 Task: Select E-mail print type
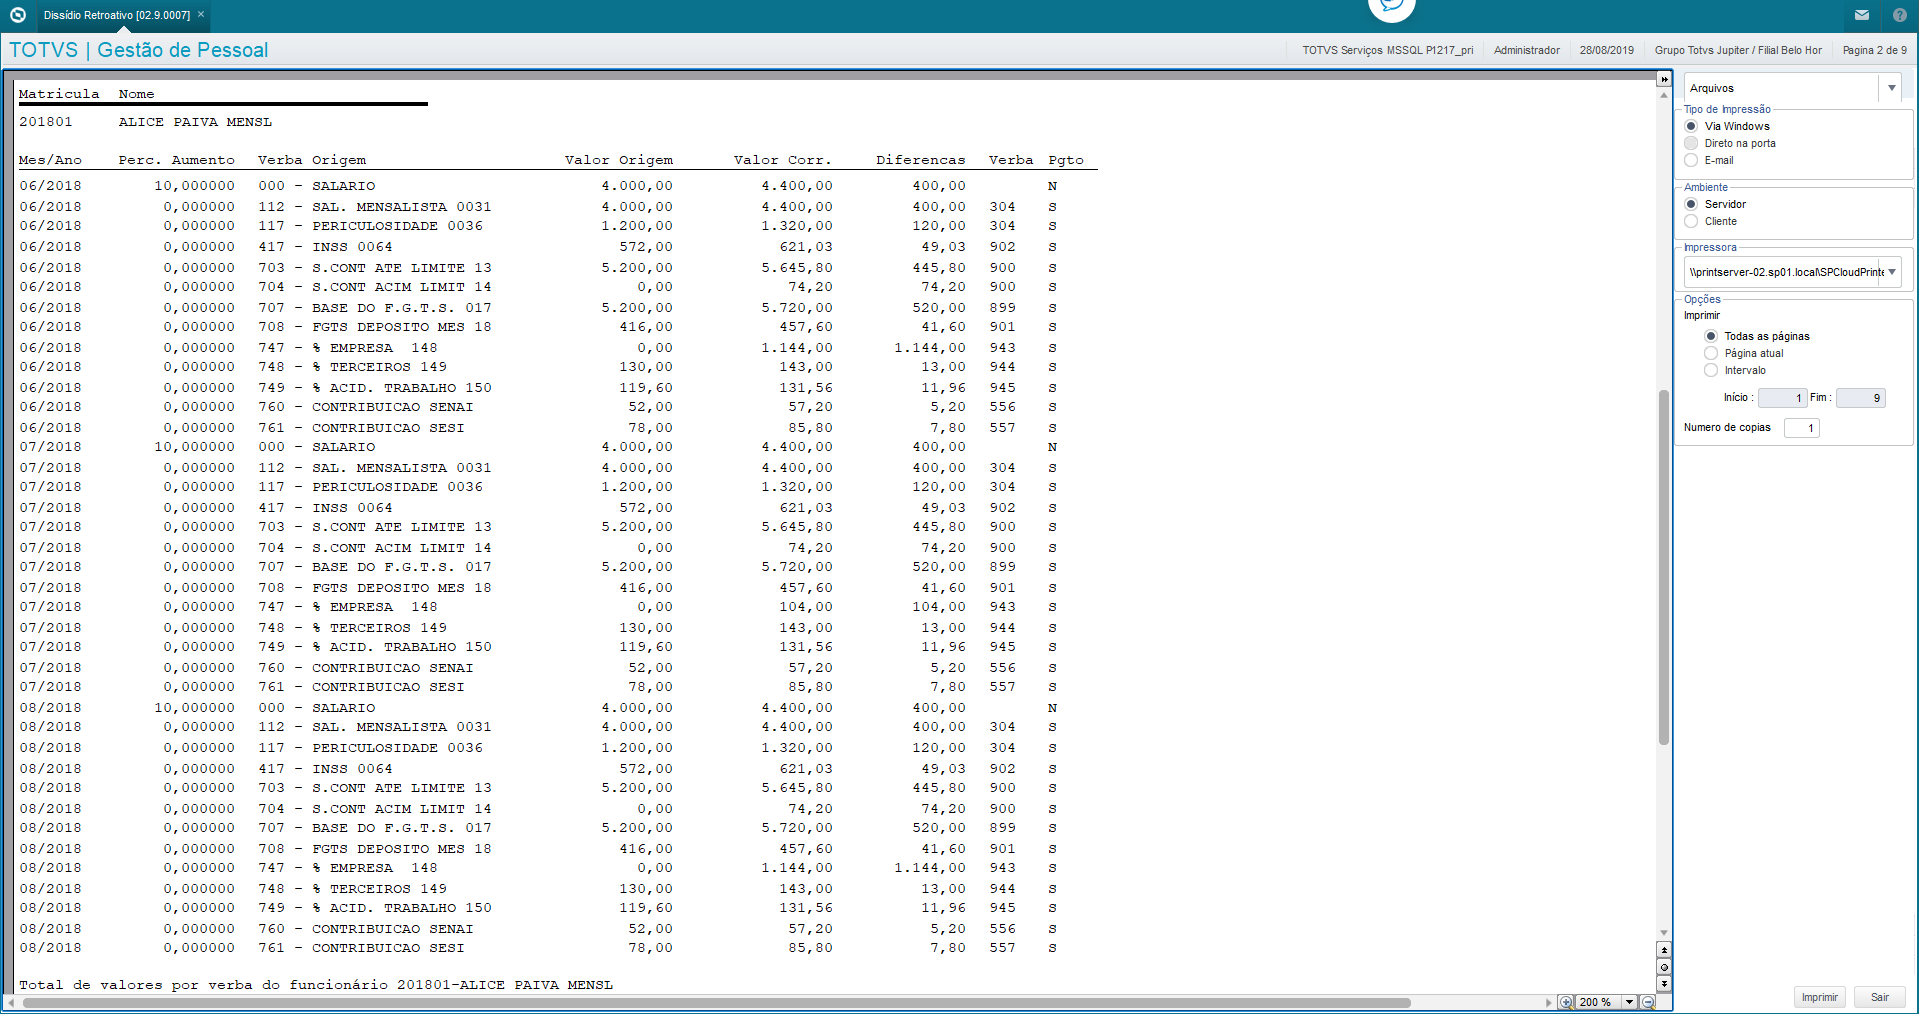click(1691, 160)
